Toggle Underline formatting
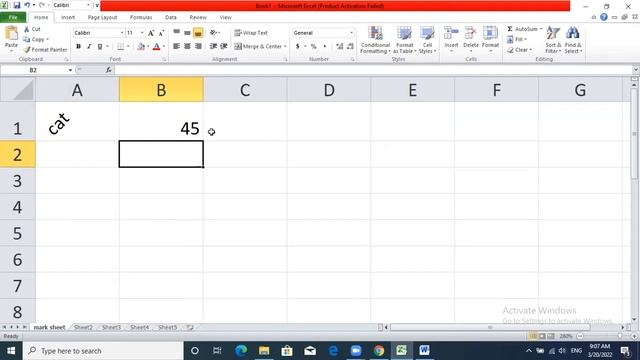Viewport: 640px width, 360px height. tap(100, 47)
